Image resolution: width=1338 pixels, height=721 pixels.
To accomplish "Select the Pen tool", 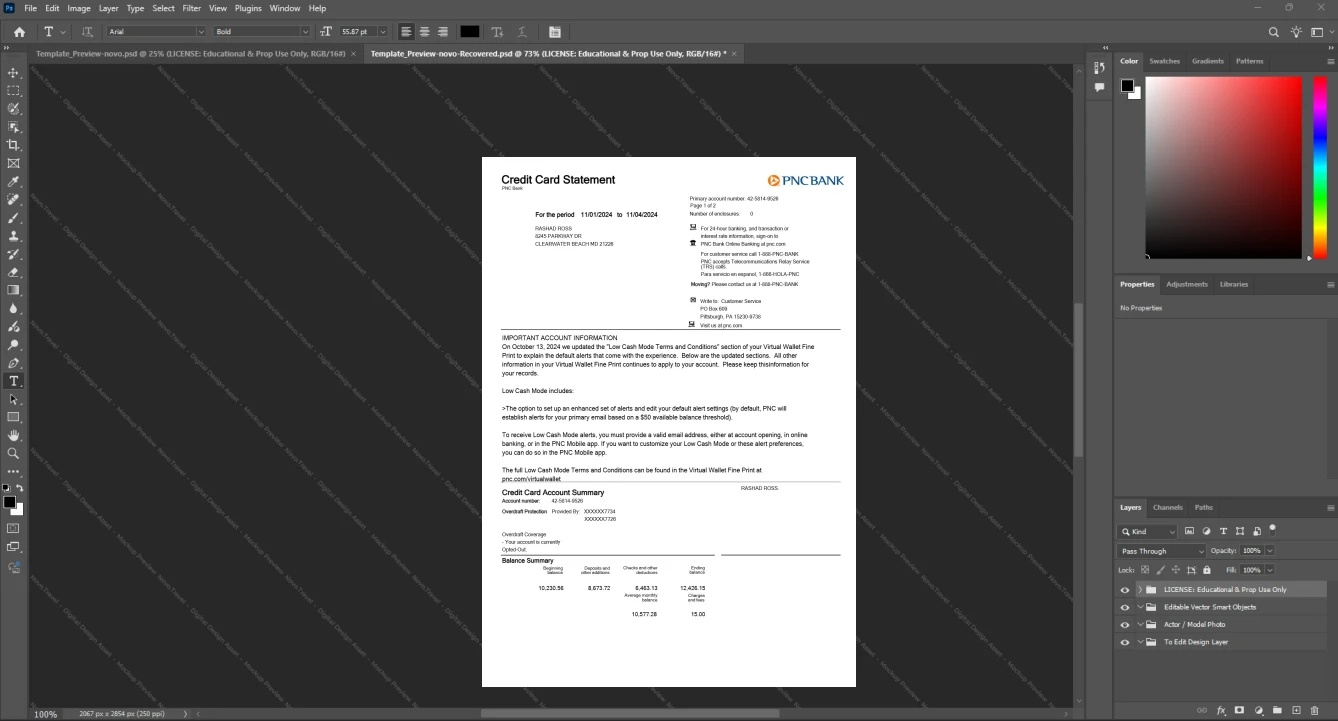I will (14, 363).
